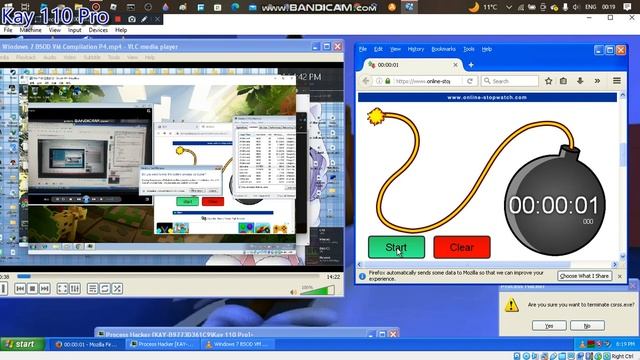Go back with Firefox back arrow

point(366,81)
